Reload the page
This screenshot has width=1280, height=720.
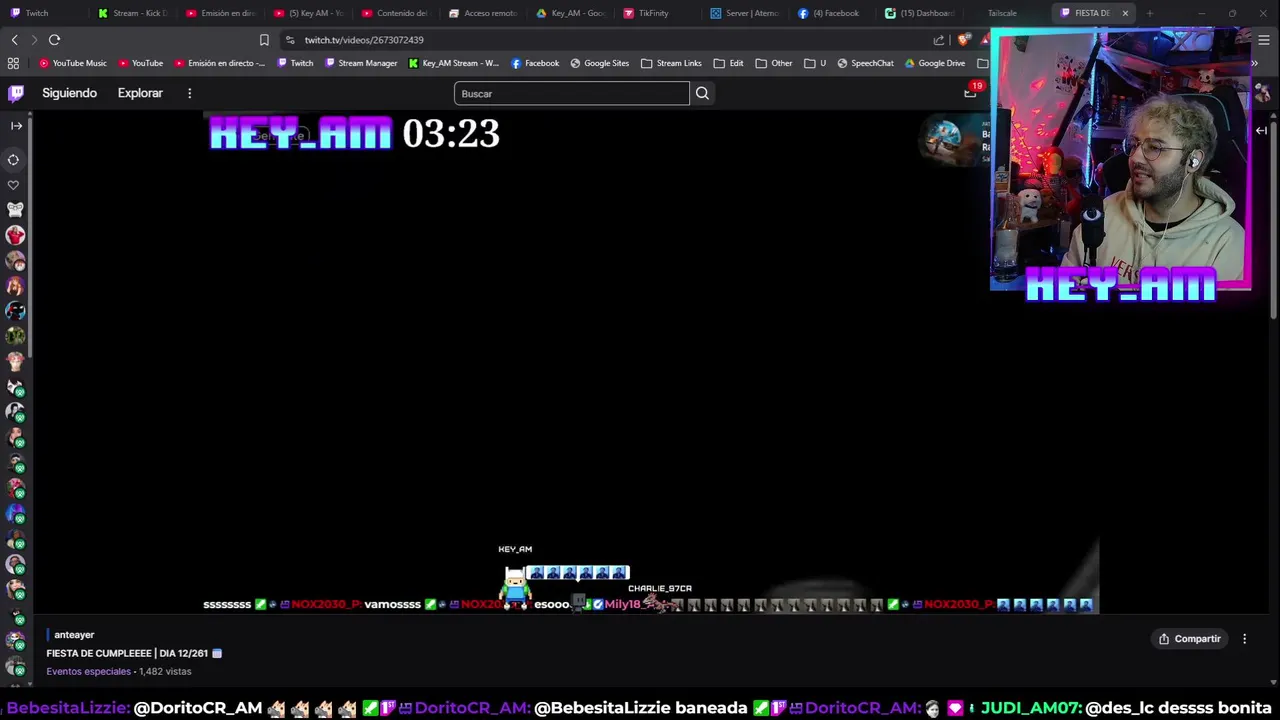[x=54, y=40]
